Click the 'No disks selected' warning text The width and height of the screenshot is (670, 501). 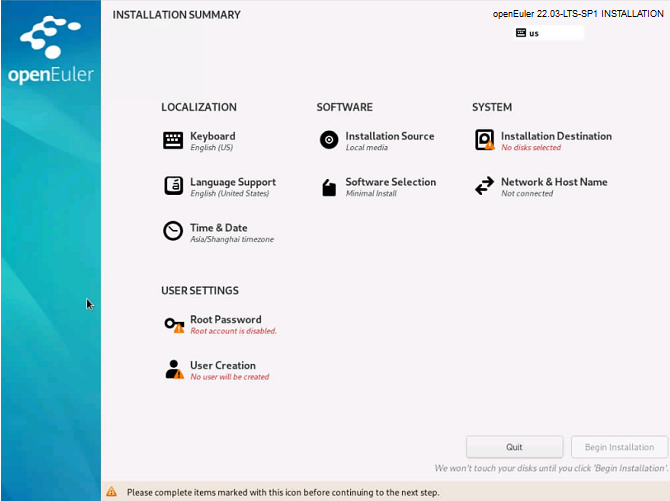(x=531, y=148)
